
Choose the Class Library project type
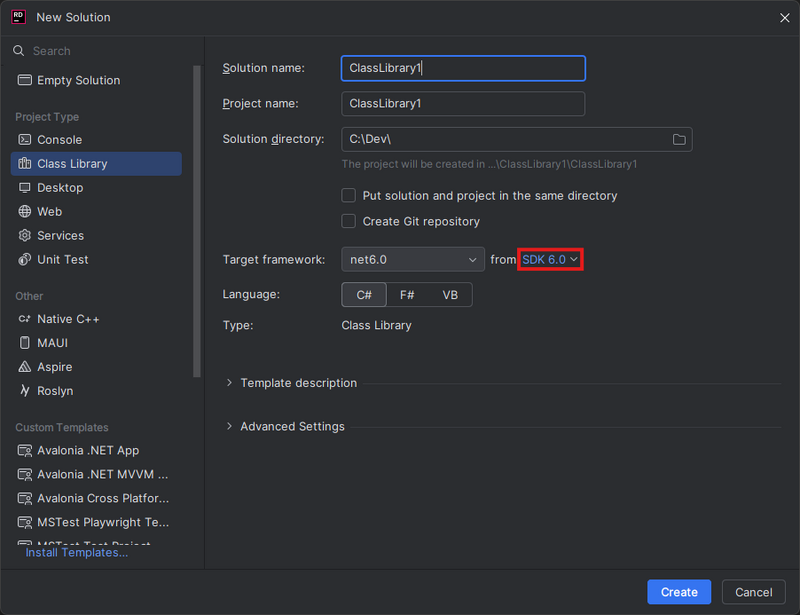click(x=96, y=163)
